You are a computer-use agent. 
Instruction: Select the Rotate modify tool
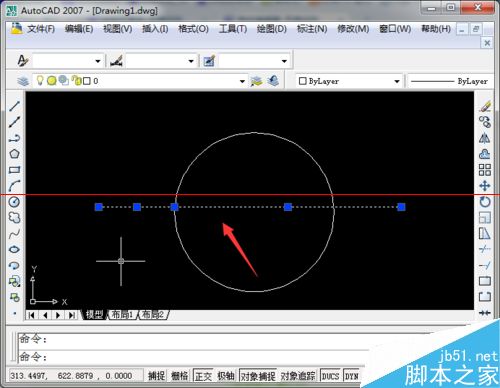pyautogui.click(x=485, y=202)
